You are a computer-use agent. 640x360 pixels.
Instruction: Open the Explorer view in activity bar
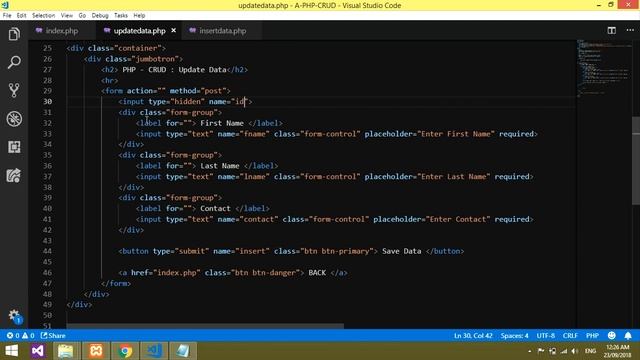tap(14, 34)
